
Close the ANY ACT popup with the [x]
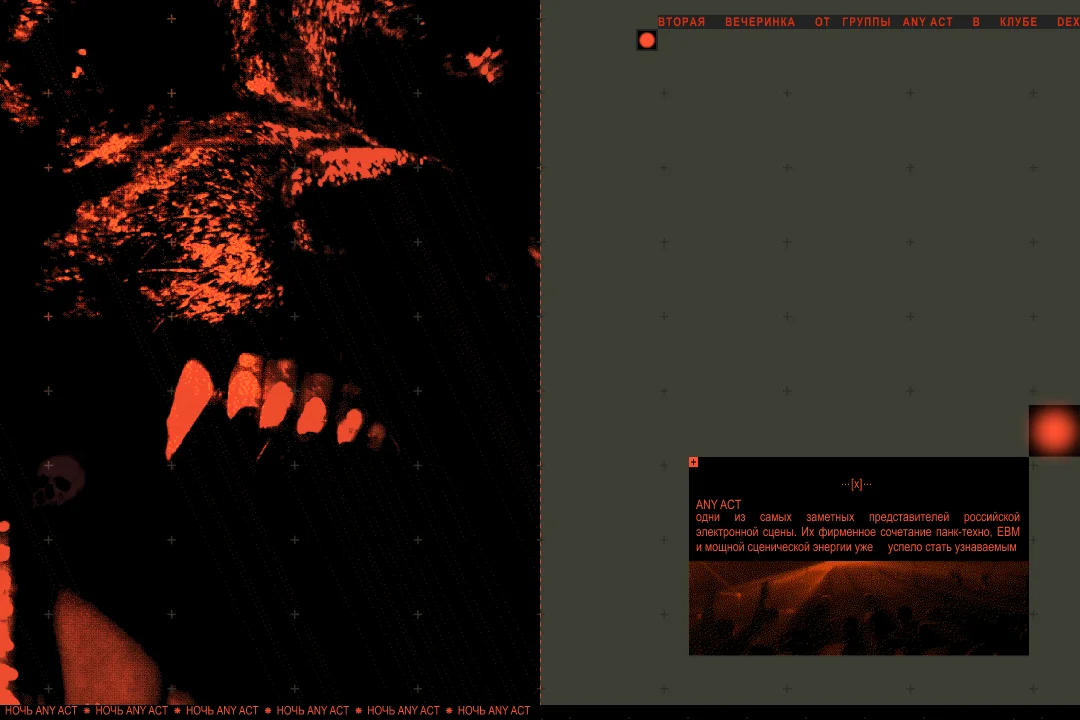pyautogui.click(x=856, y=484)
